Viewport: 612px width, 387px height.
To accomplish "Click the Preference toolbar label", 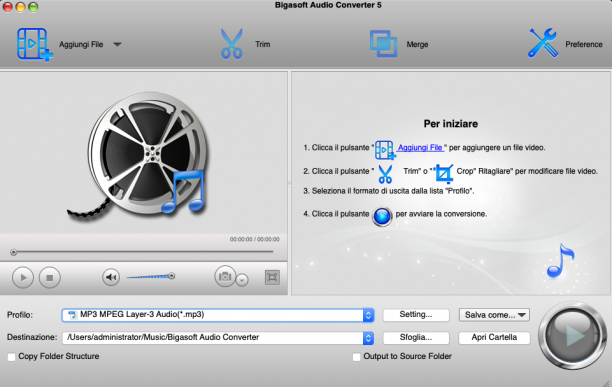I will [x=584, y=44].
